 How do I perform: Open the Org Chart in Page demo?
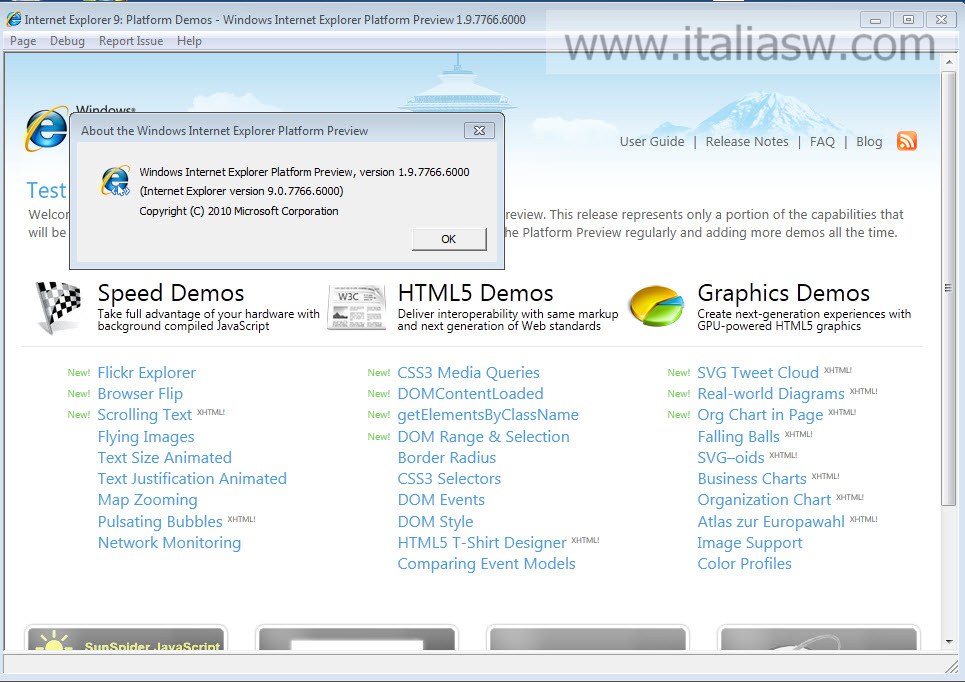[x=760, y=415]
